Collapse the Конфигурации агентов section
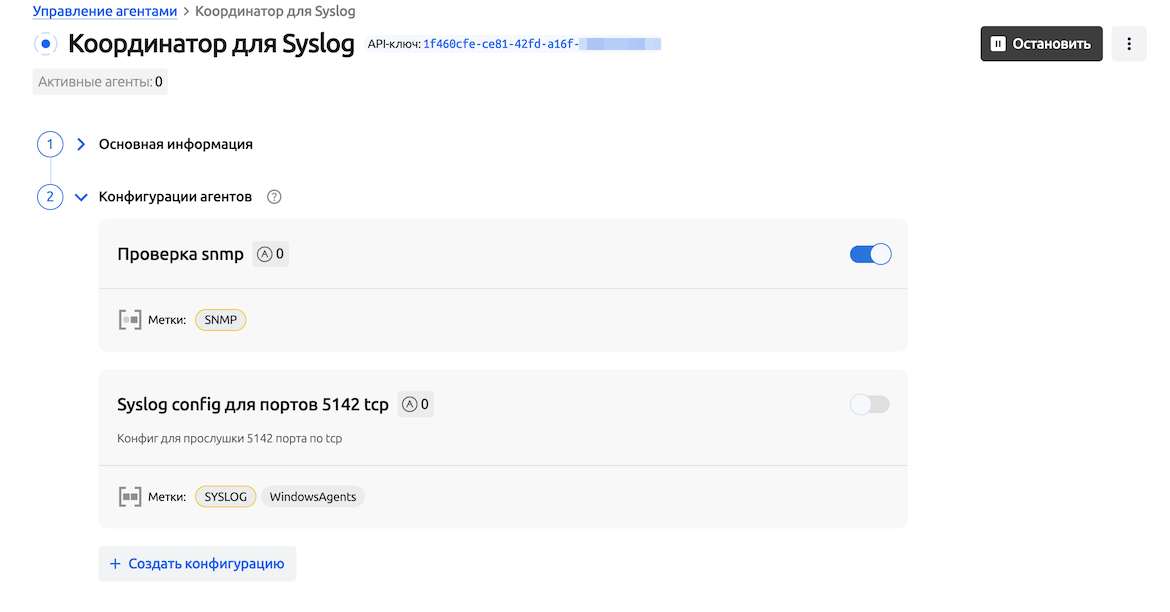This screenshot has width=1170, height=612. pyautogui.click(x=82, y=197)
